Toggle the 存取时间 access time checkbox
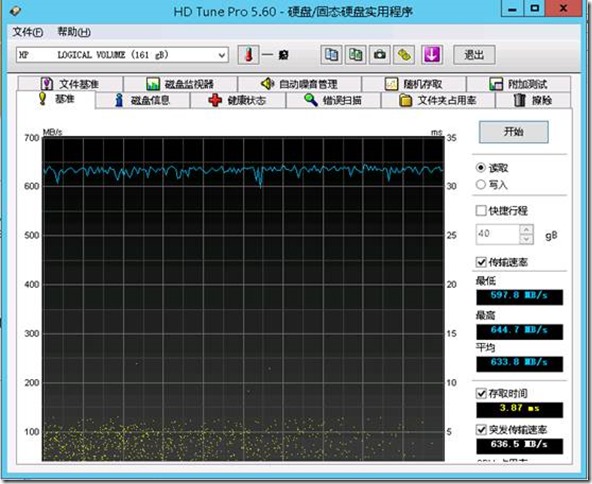Image resolution: width=592 pixels, height=484 pixels. (x=481, y=394)
